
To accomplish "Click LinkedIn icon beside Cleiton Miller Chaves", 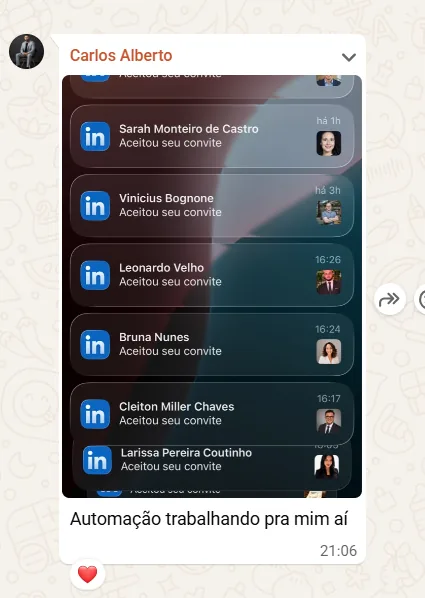I will tap(95, 414).
